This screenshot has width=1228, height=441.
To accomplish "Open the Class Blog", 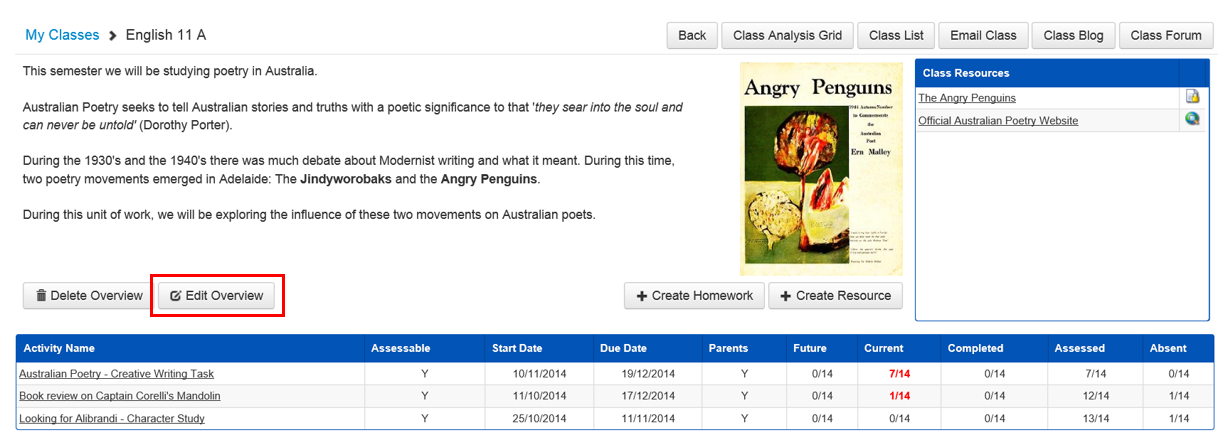I will 1073,35.
